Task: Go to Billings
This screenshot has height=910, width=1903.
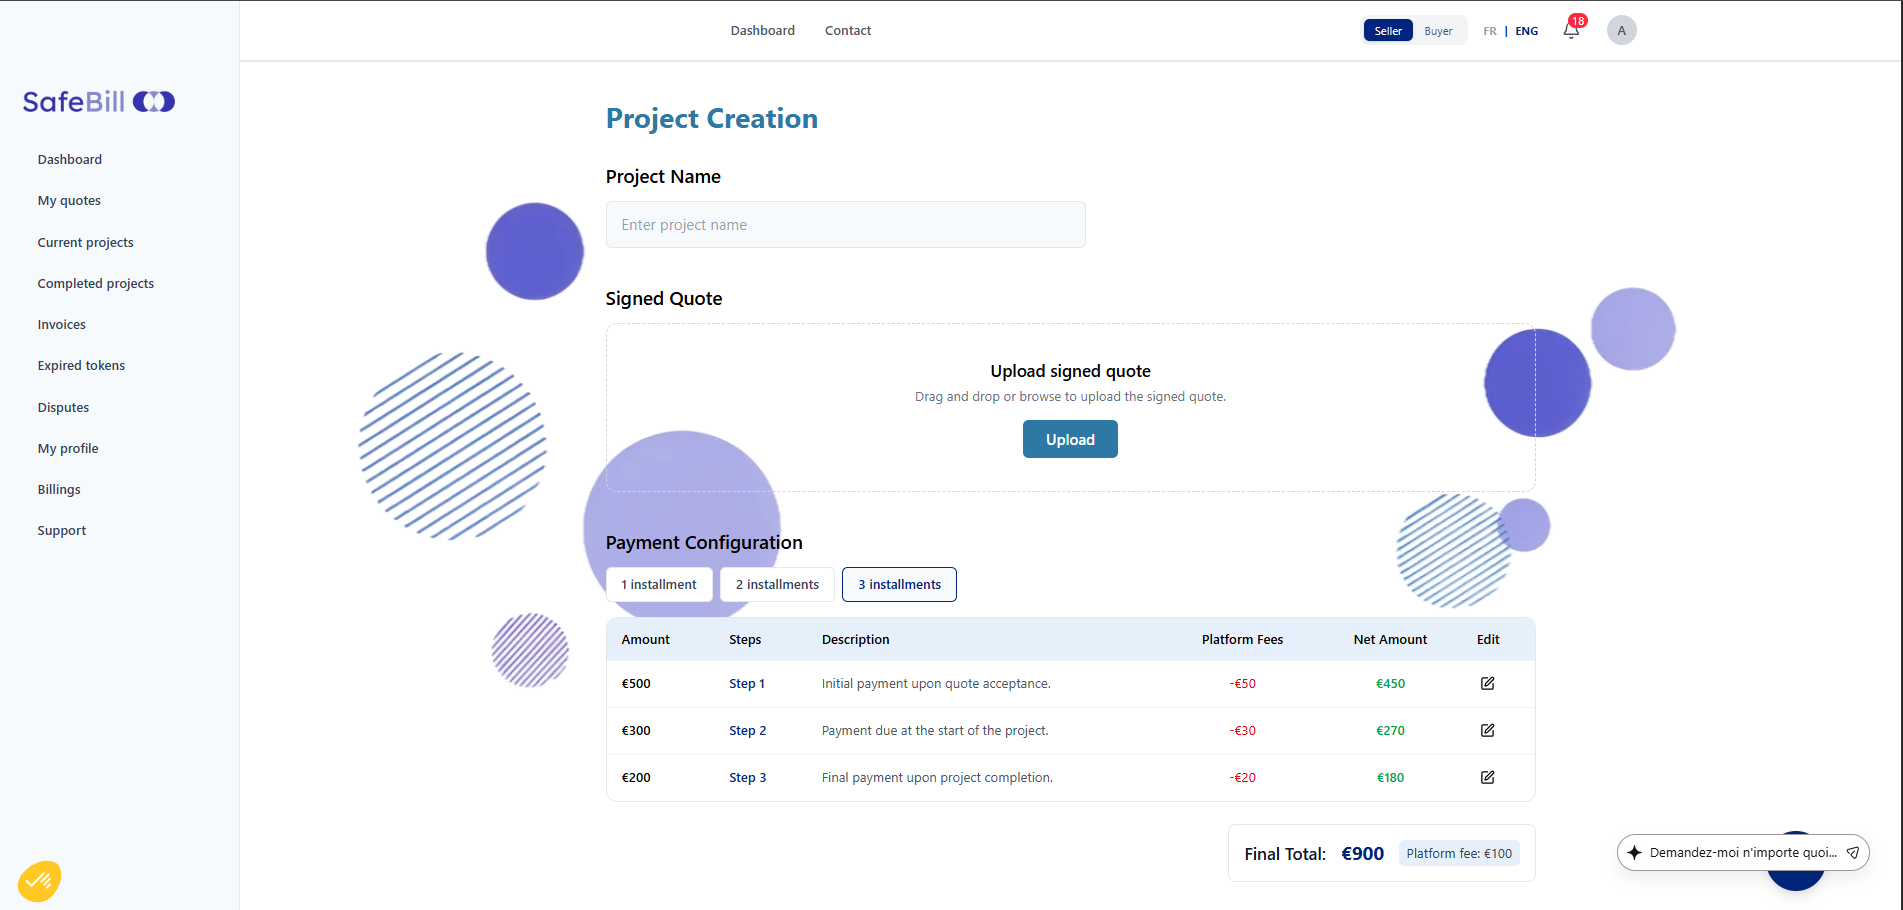Action: [x=59, y=489]
